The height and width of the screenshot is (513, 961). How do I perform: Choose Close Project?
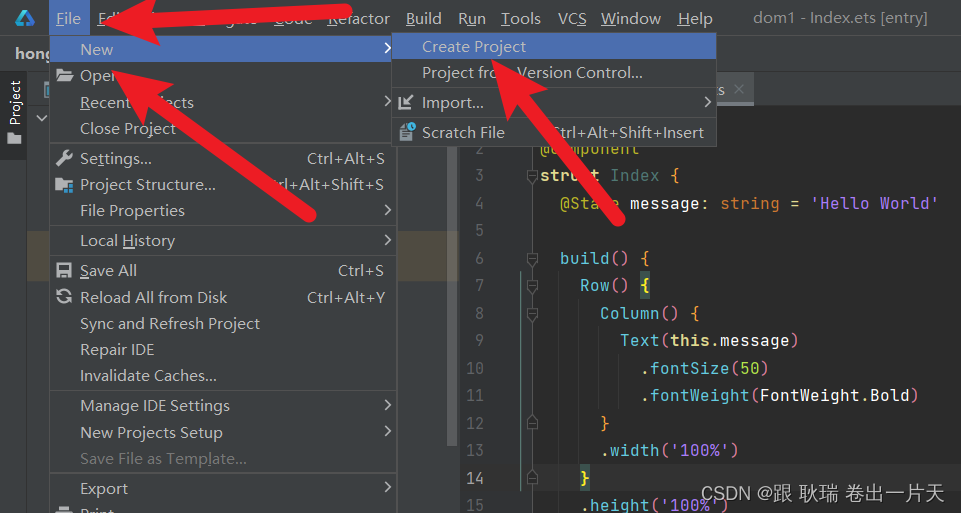pyautogui.click(x=223, y=129)
